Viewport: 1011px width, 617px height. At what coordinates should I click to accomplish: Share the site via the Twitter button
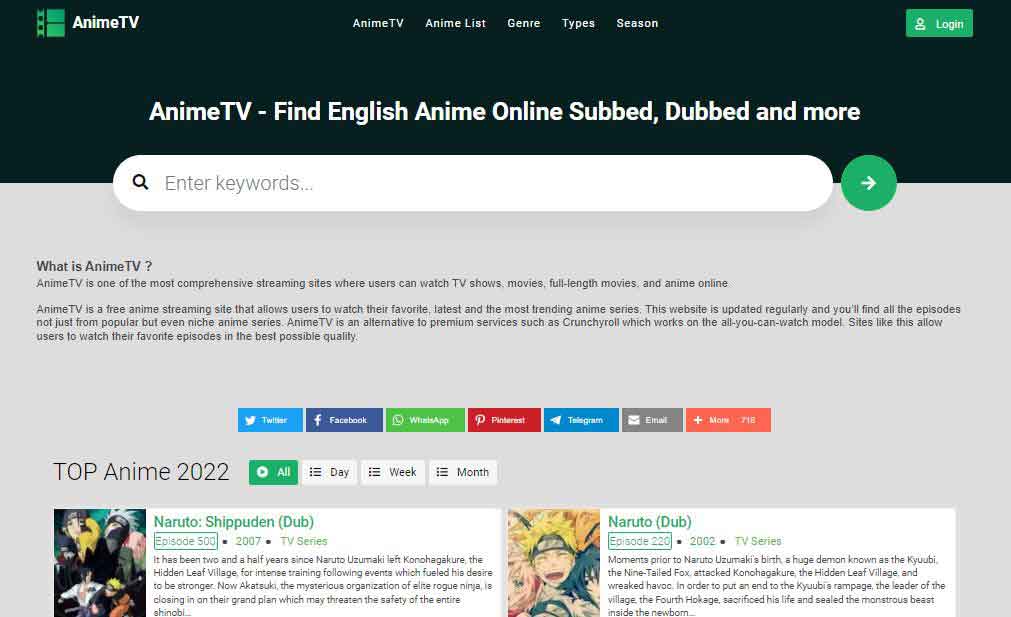269,420
